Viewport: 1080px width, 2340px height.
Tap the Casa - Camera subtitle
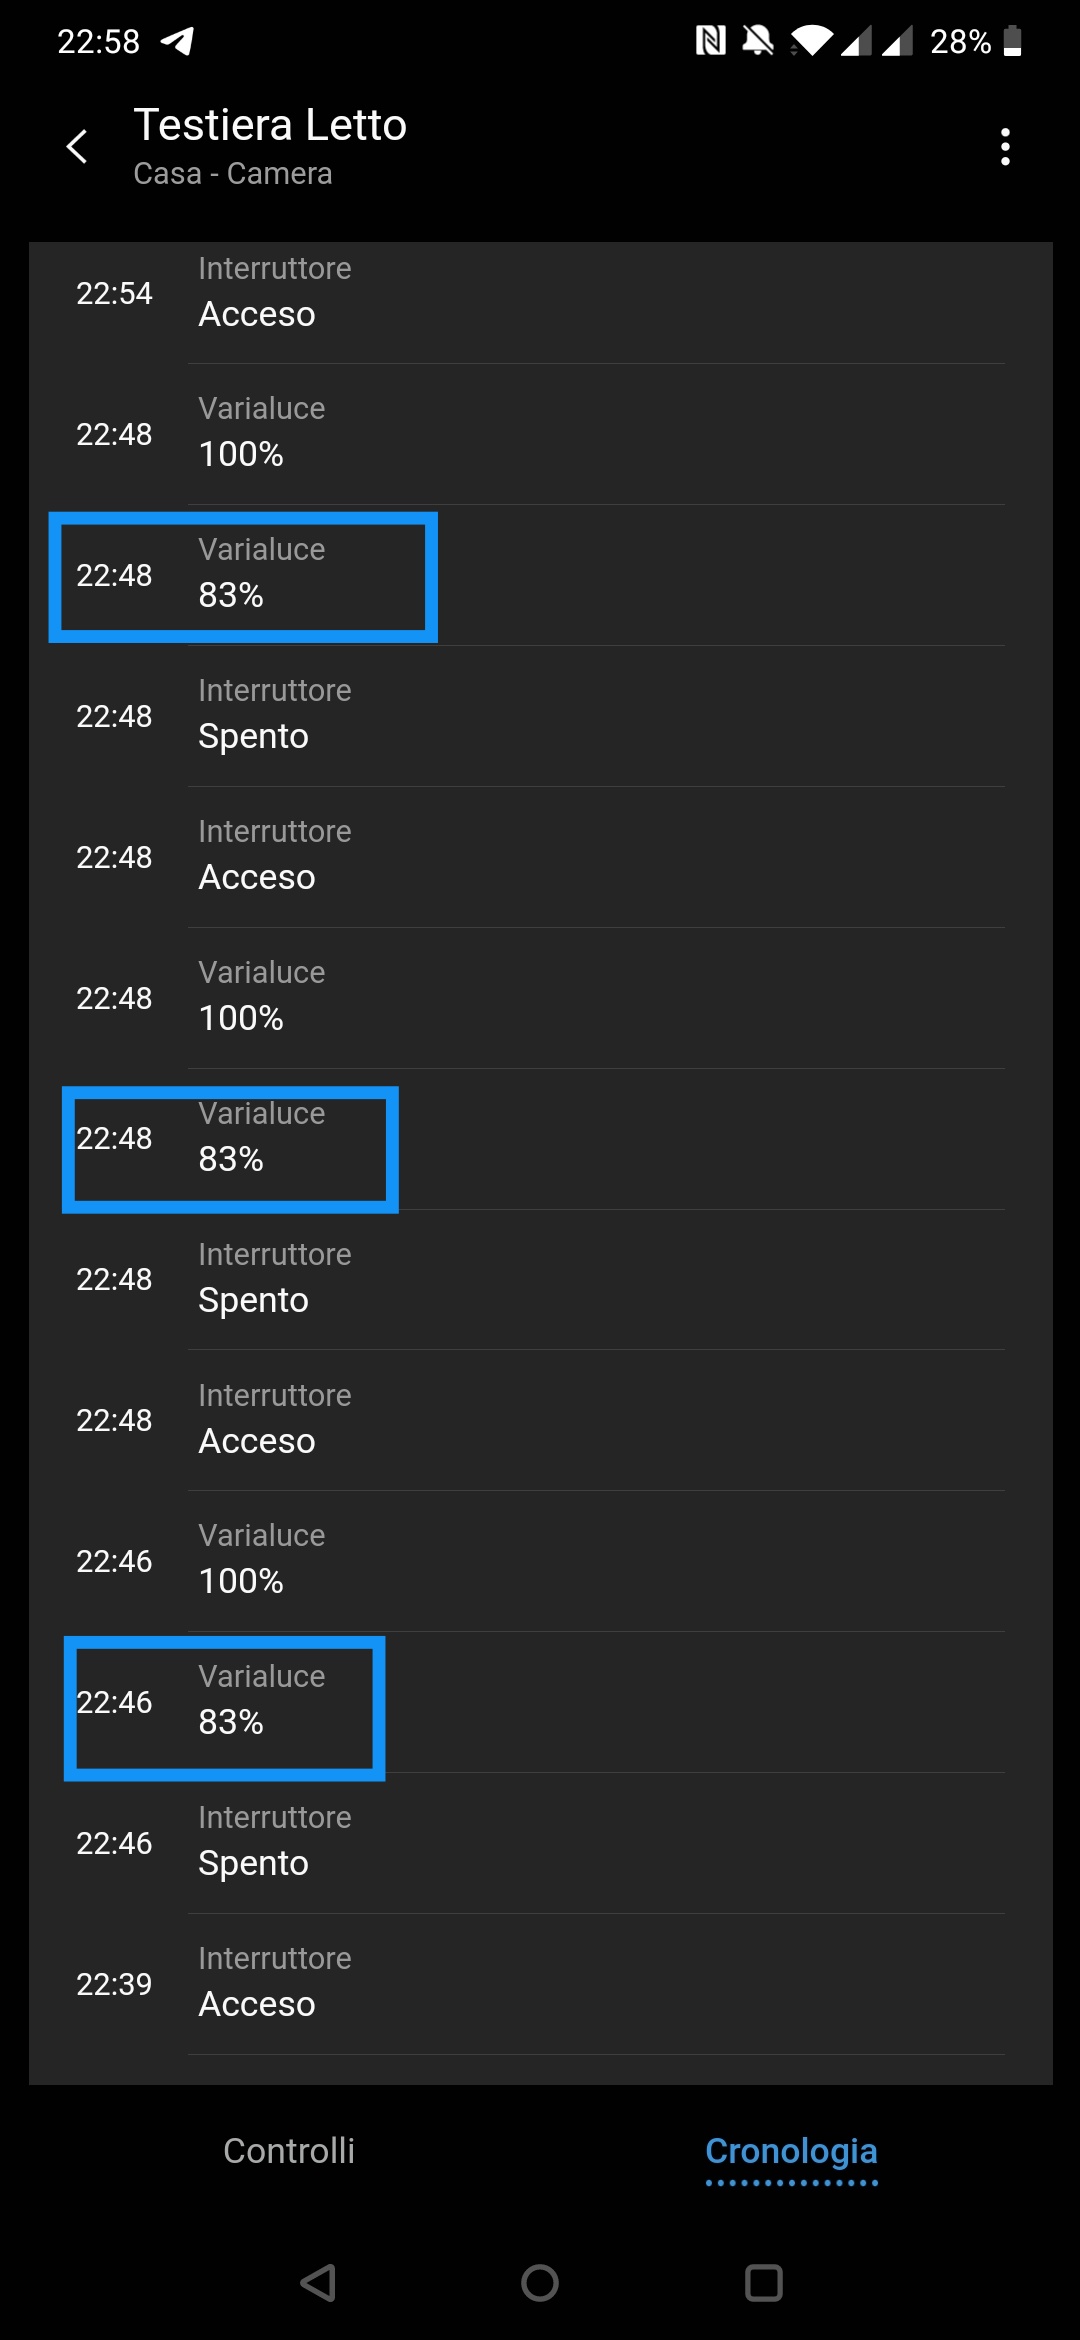232,174
